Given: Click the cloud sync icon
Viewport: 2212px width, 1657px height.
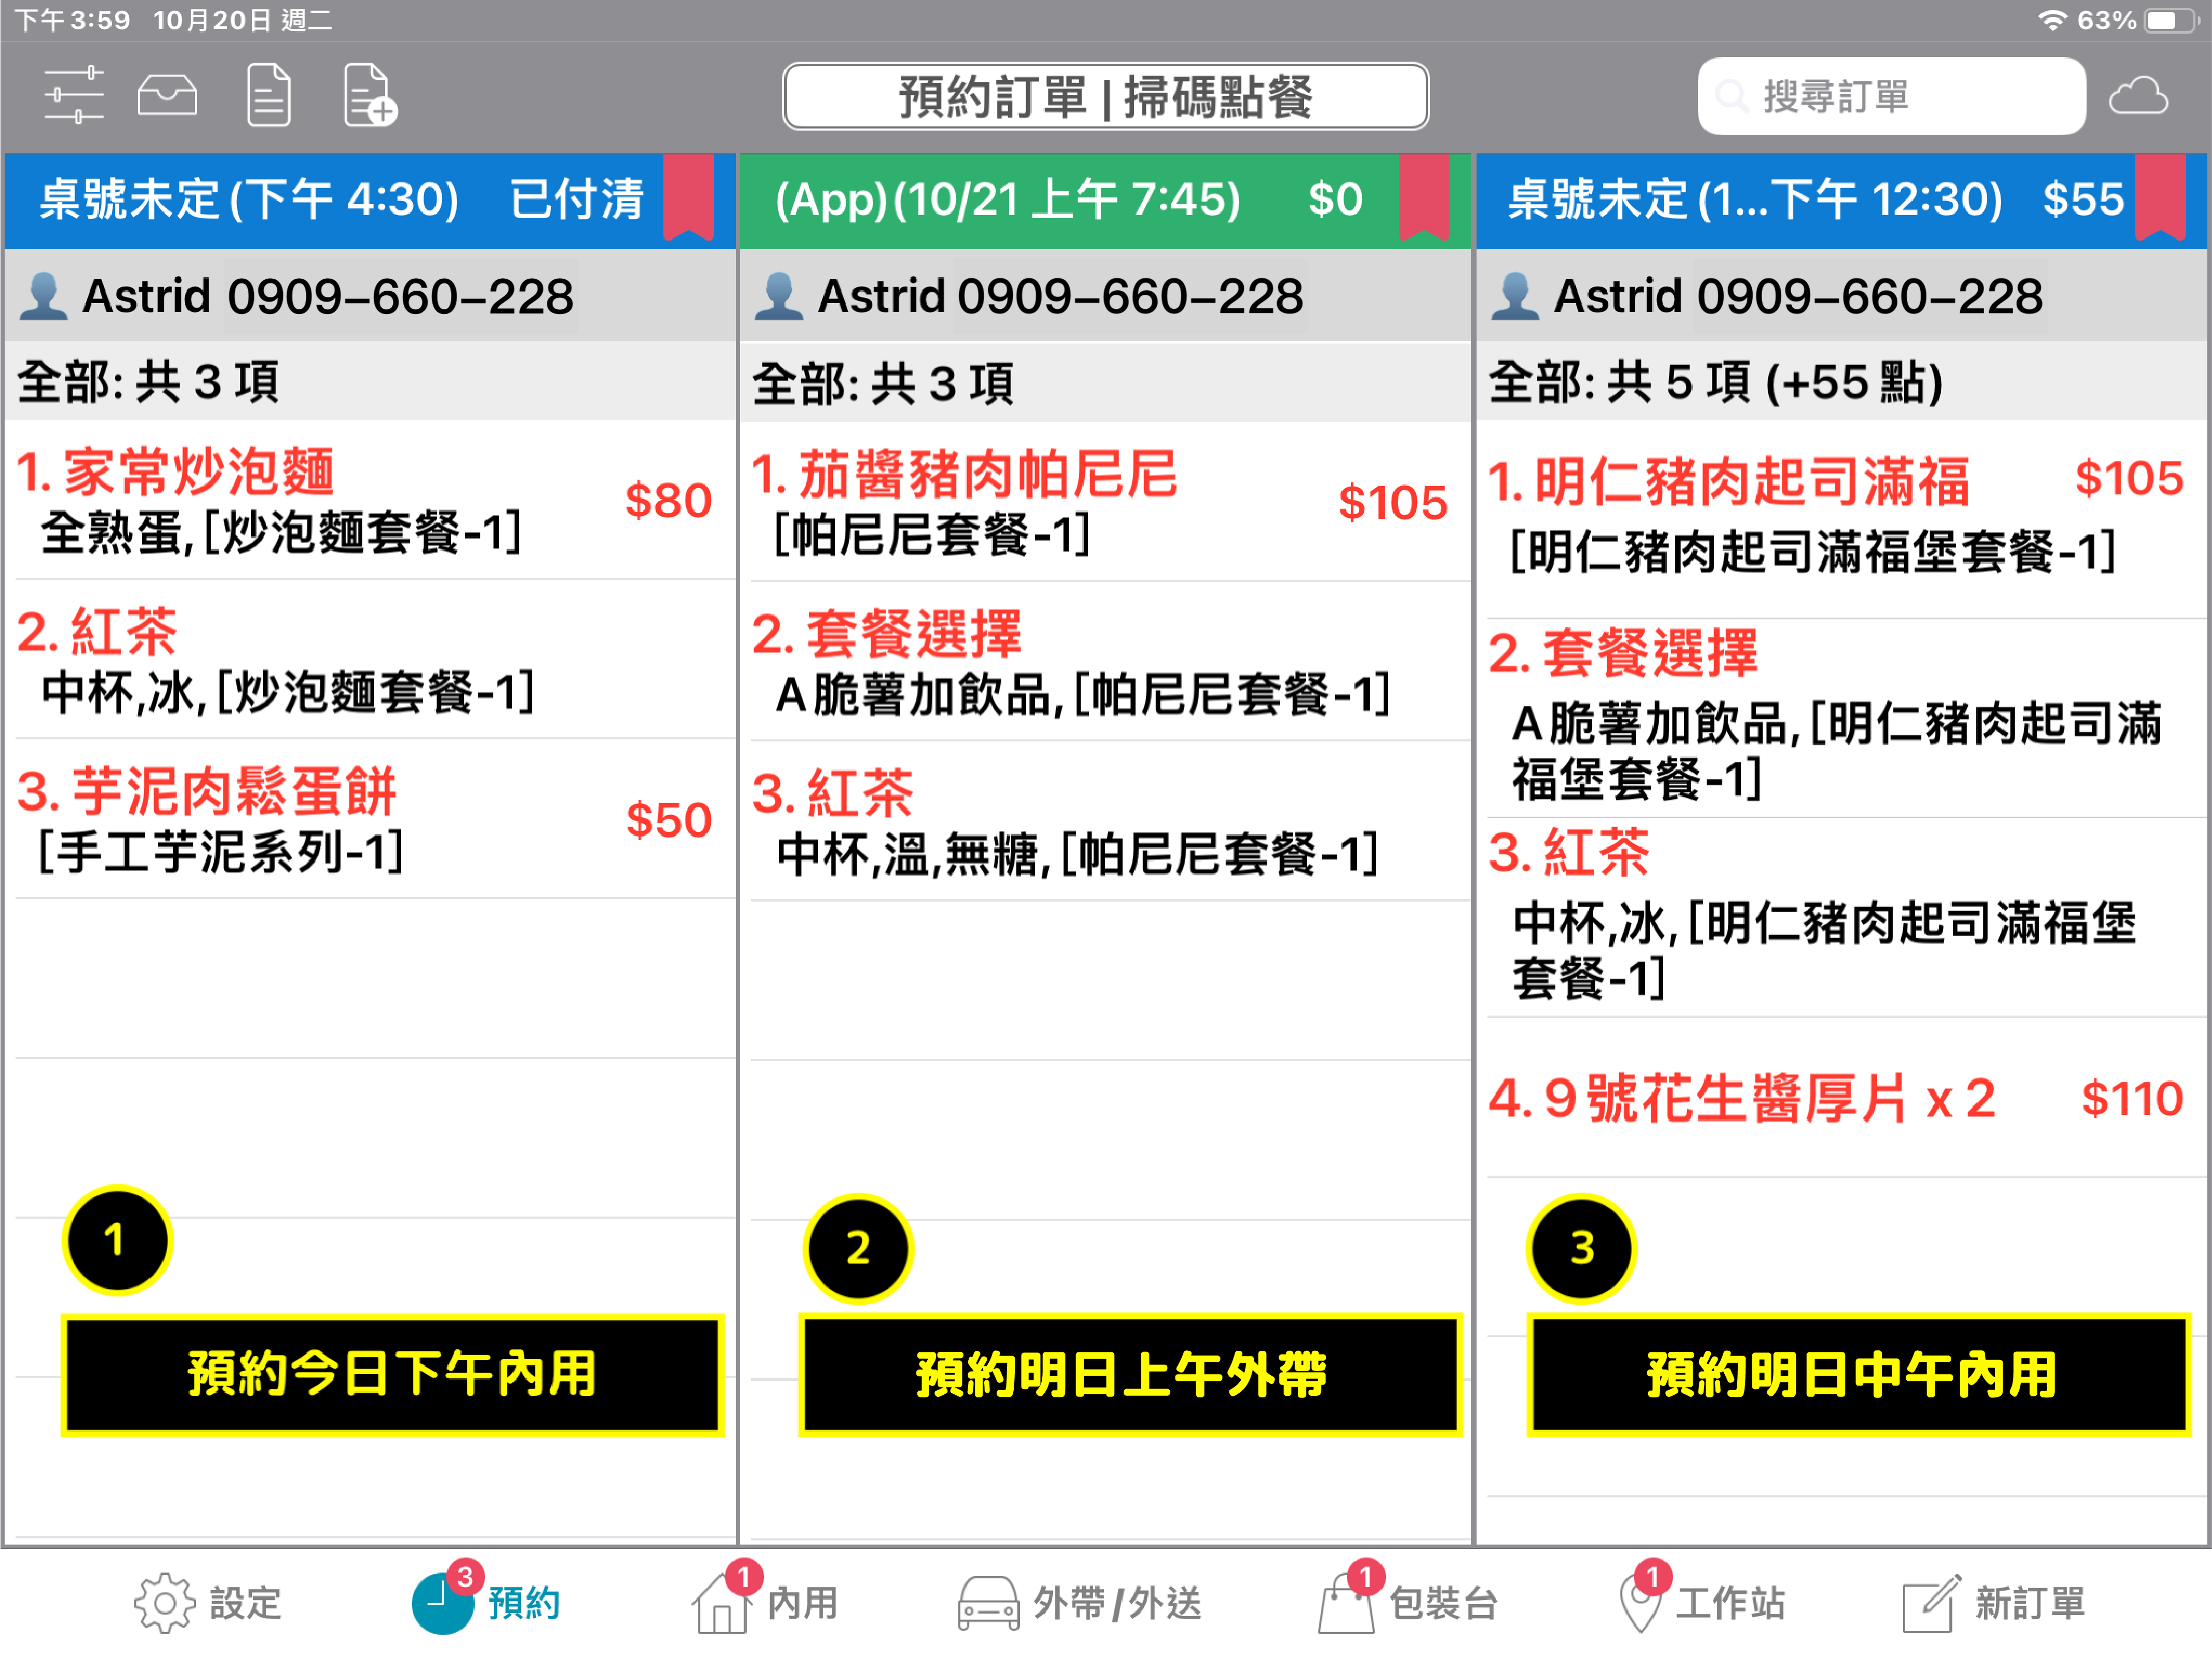Looking at the screenshot, I should (2138, 97).
